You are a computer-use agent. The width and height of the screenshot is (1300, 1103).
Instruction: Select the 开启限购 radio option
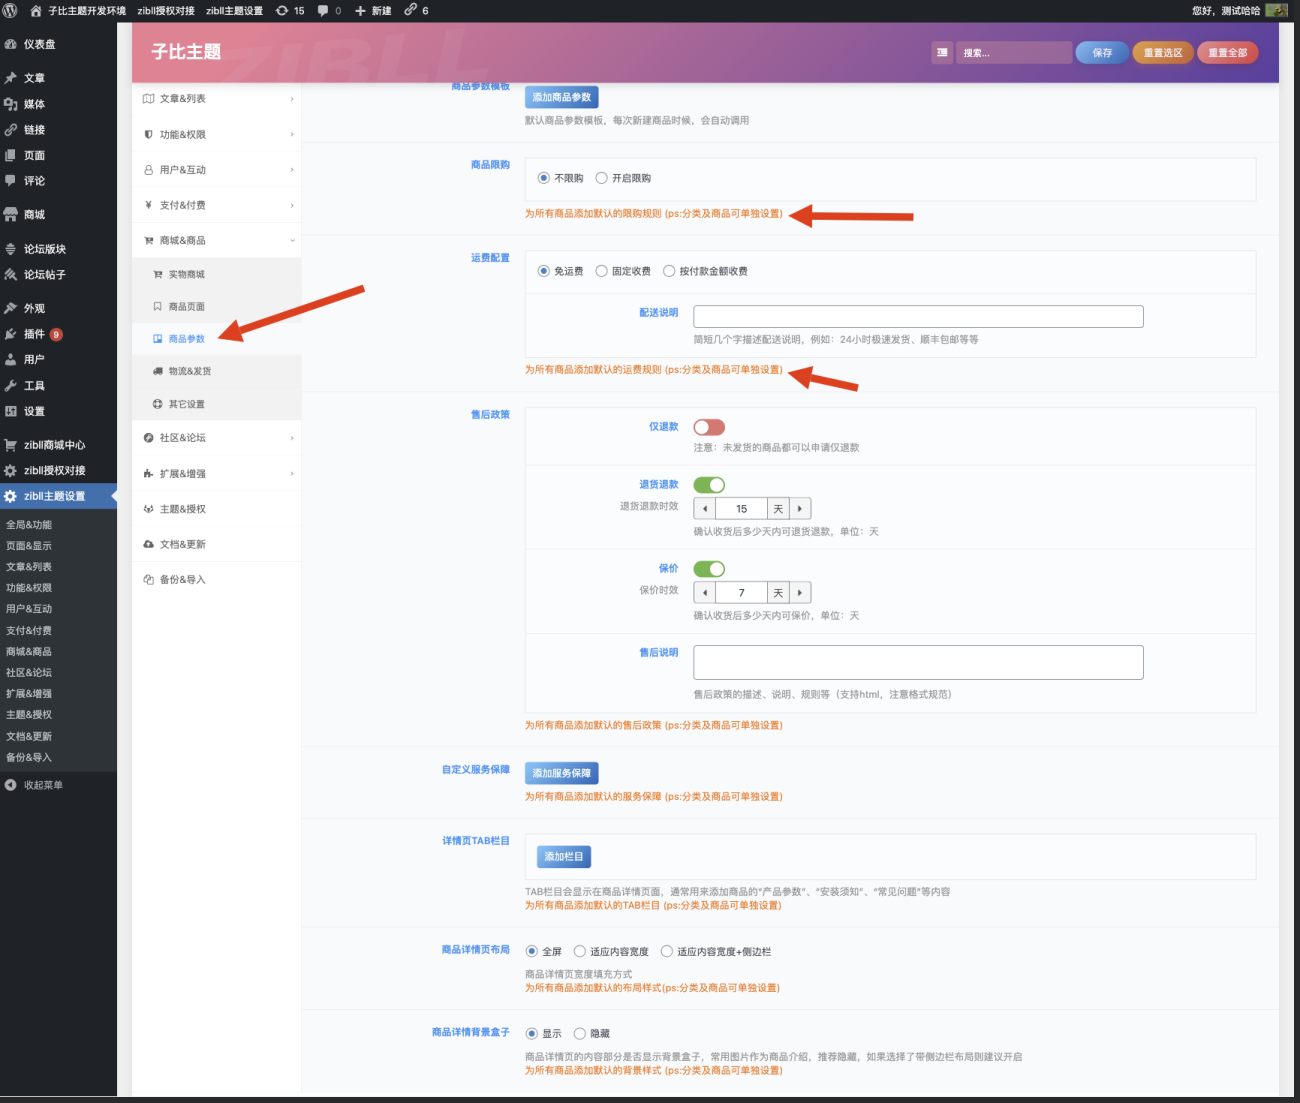602,178
